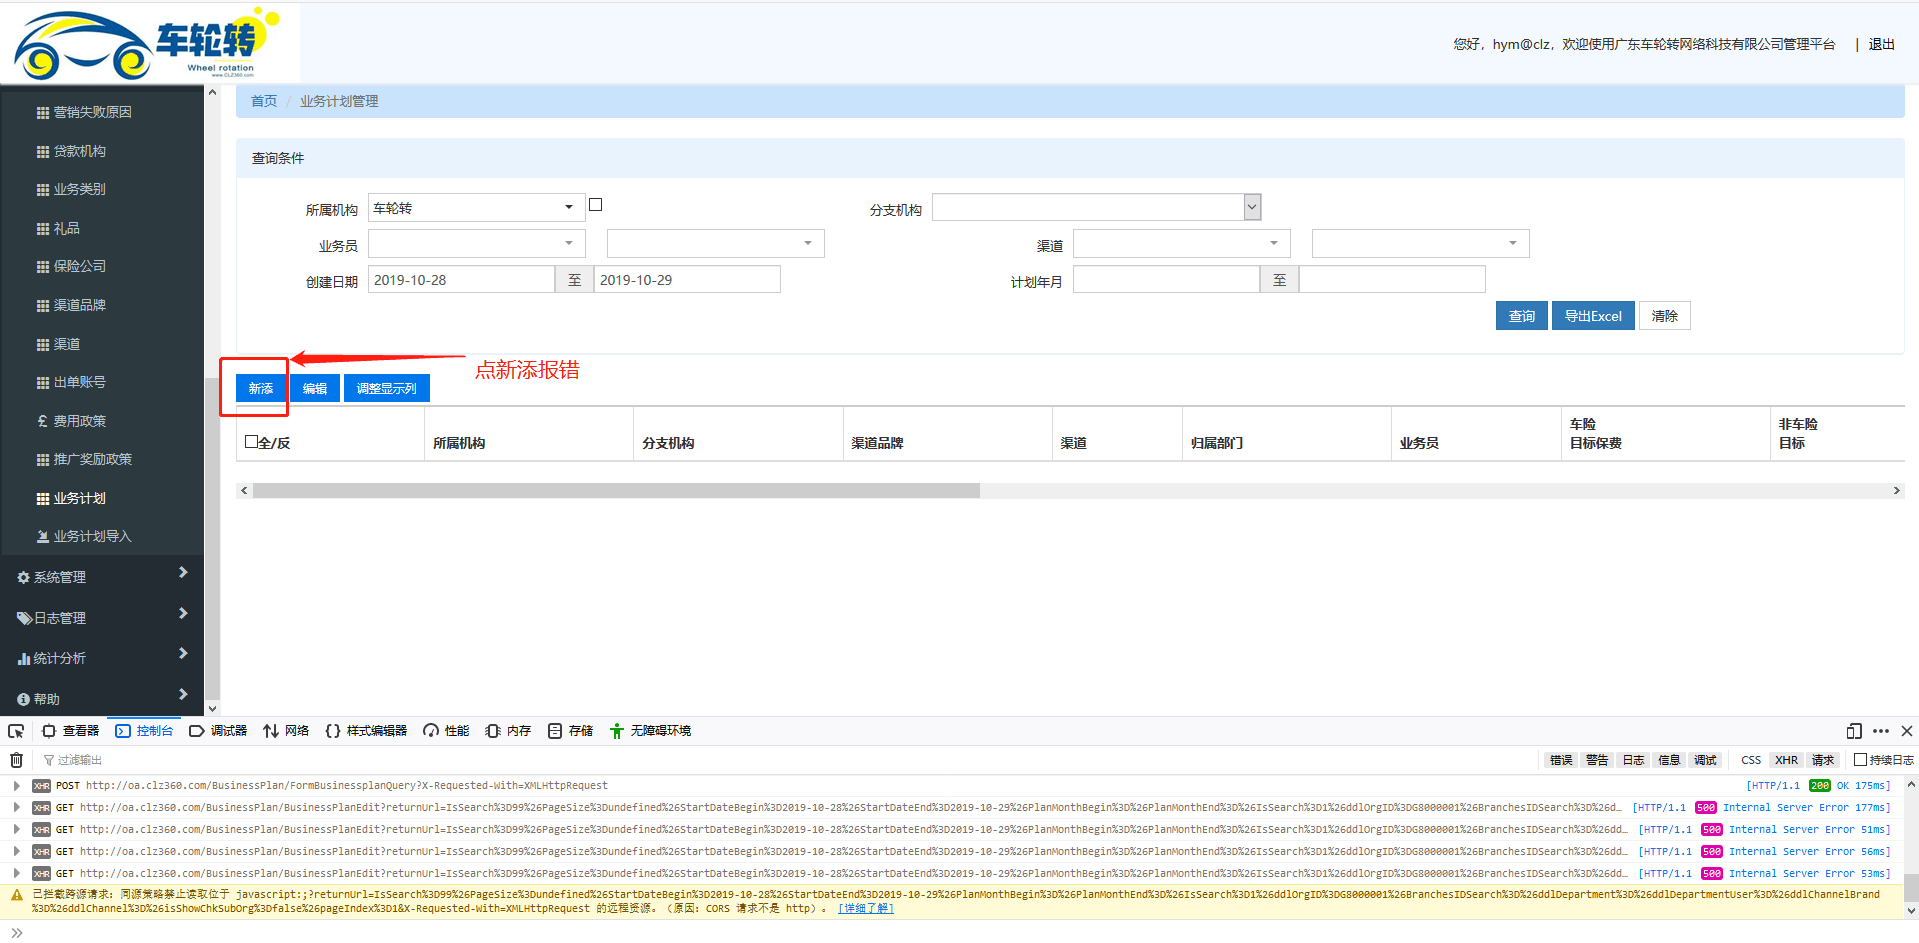Click the 退出 logout link
The width and height of the screenshot is (1919, 943).
pyautogui.click(x=1882, y=44)
